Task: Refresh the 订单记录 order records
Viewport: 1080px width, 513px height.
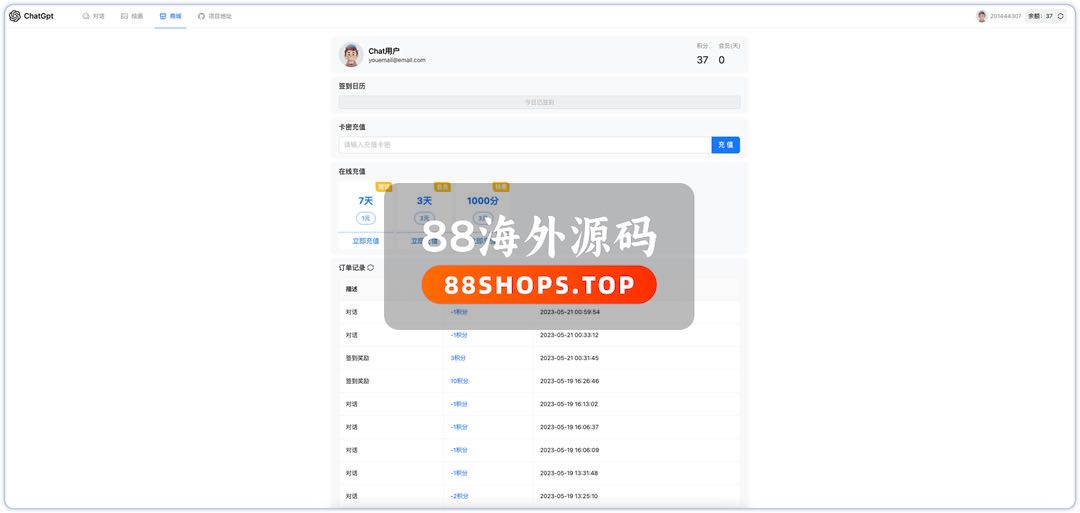Action: [371, 268]
